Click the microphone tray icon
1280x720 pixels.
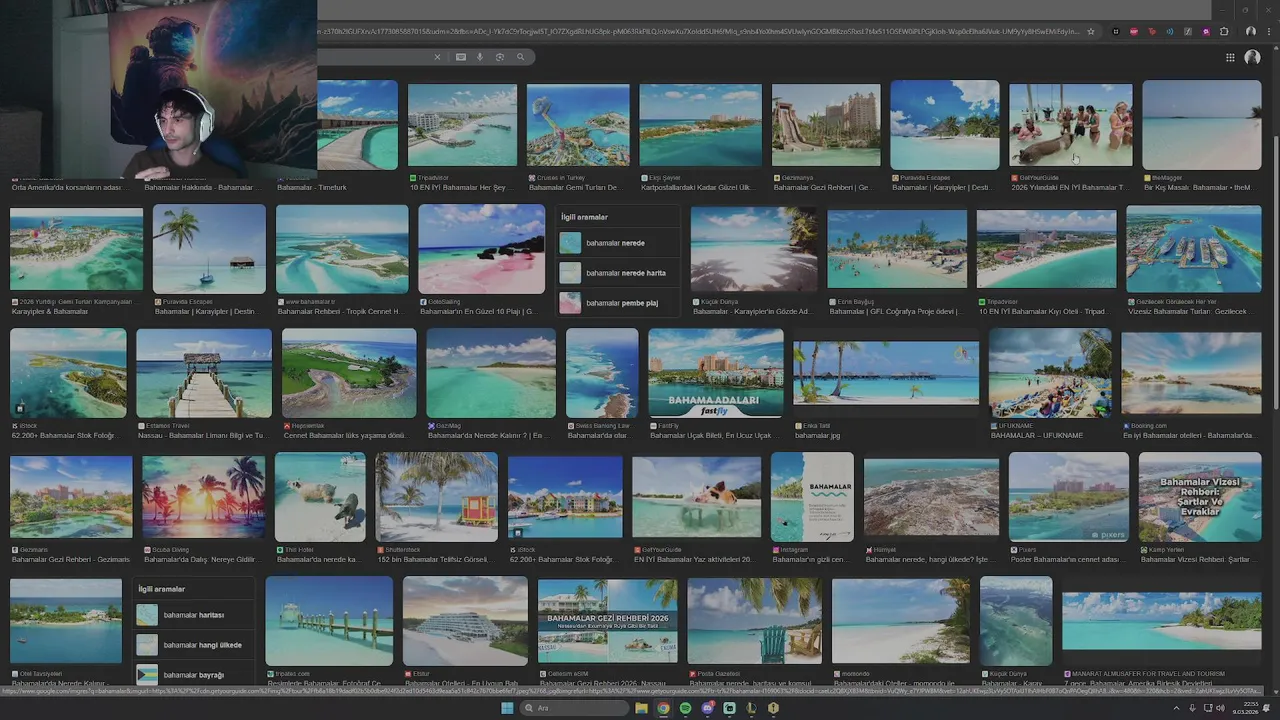coord(1192,708)
